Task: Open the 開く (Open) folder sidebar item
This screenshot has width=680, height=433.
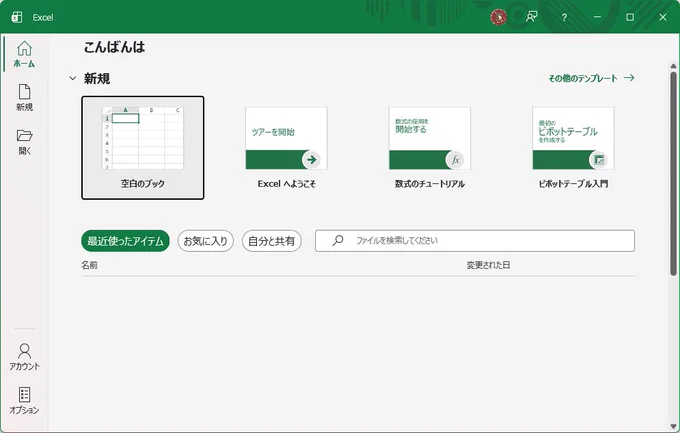Action: click(24, 142)
